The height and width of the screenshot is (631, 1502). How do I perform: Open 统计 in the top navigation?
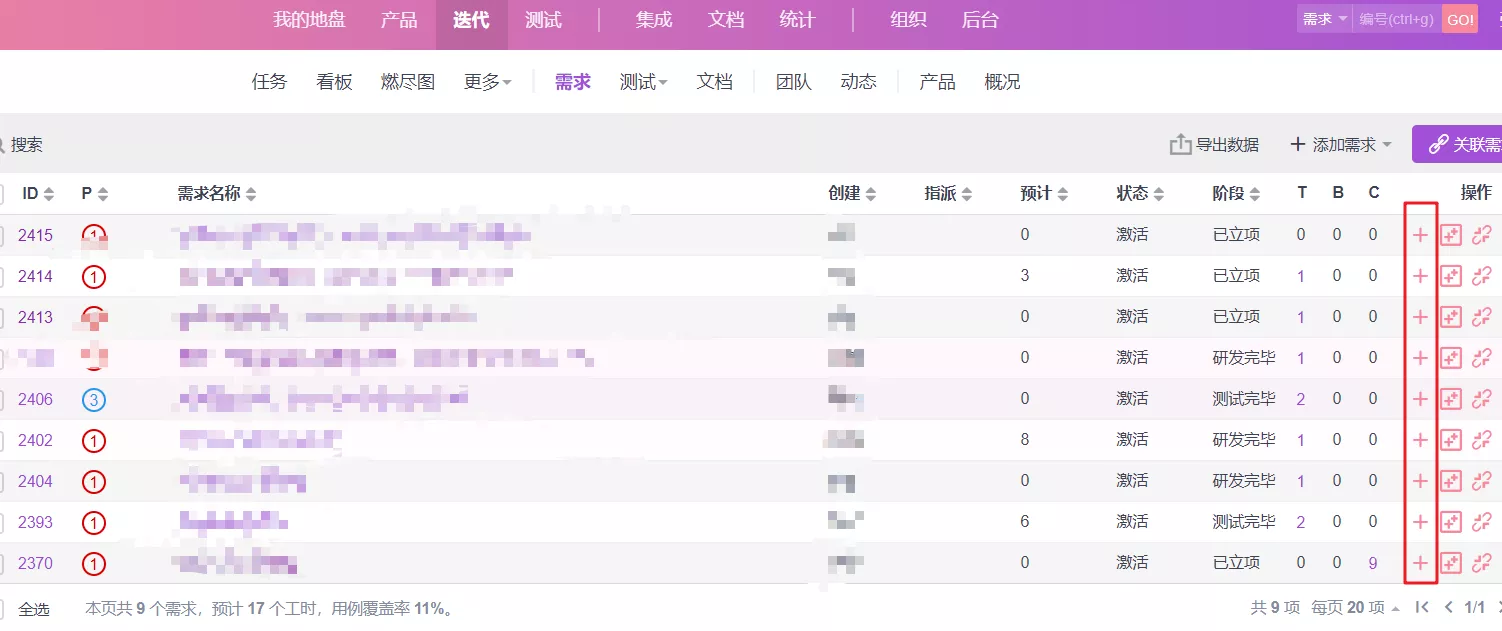click(797, 20)
